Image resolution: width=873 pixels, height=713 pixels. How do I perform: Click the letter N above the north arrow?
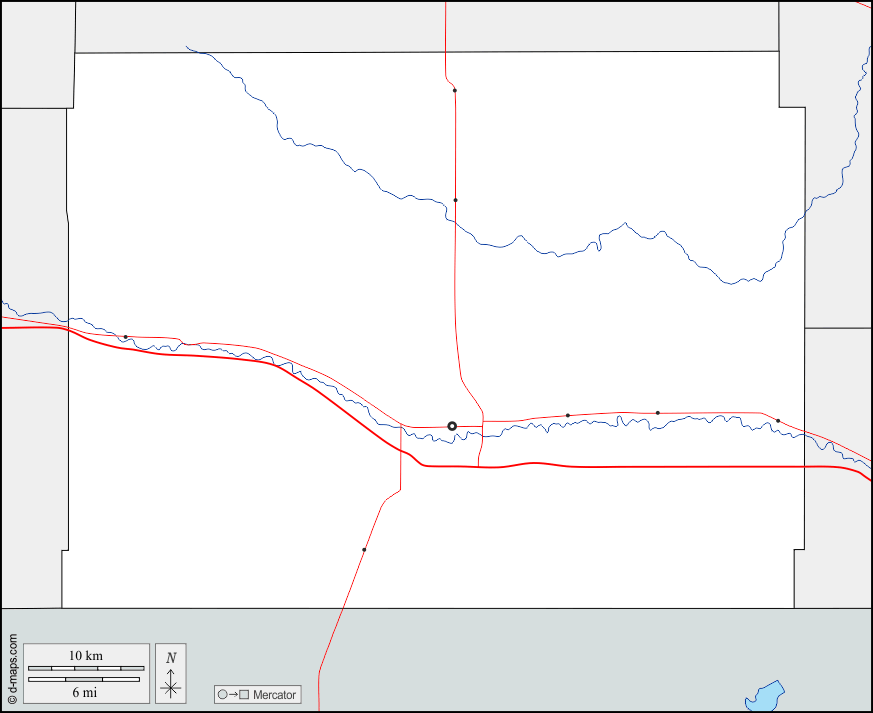tap(171, 657)
